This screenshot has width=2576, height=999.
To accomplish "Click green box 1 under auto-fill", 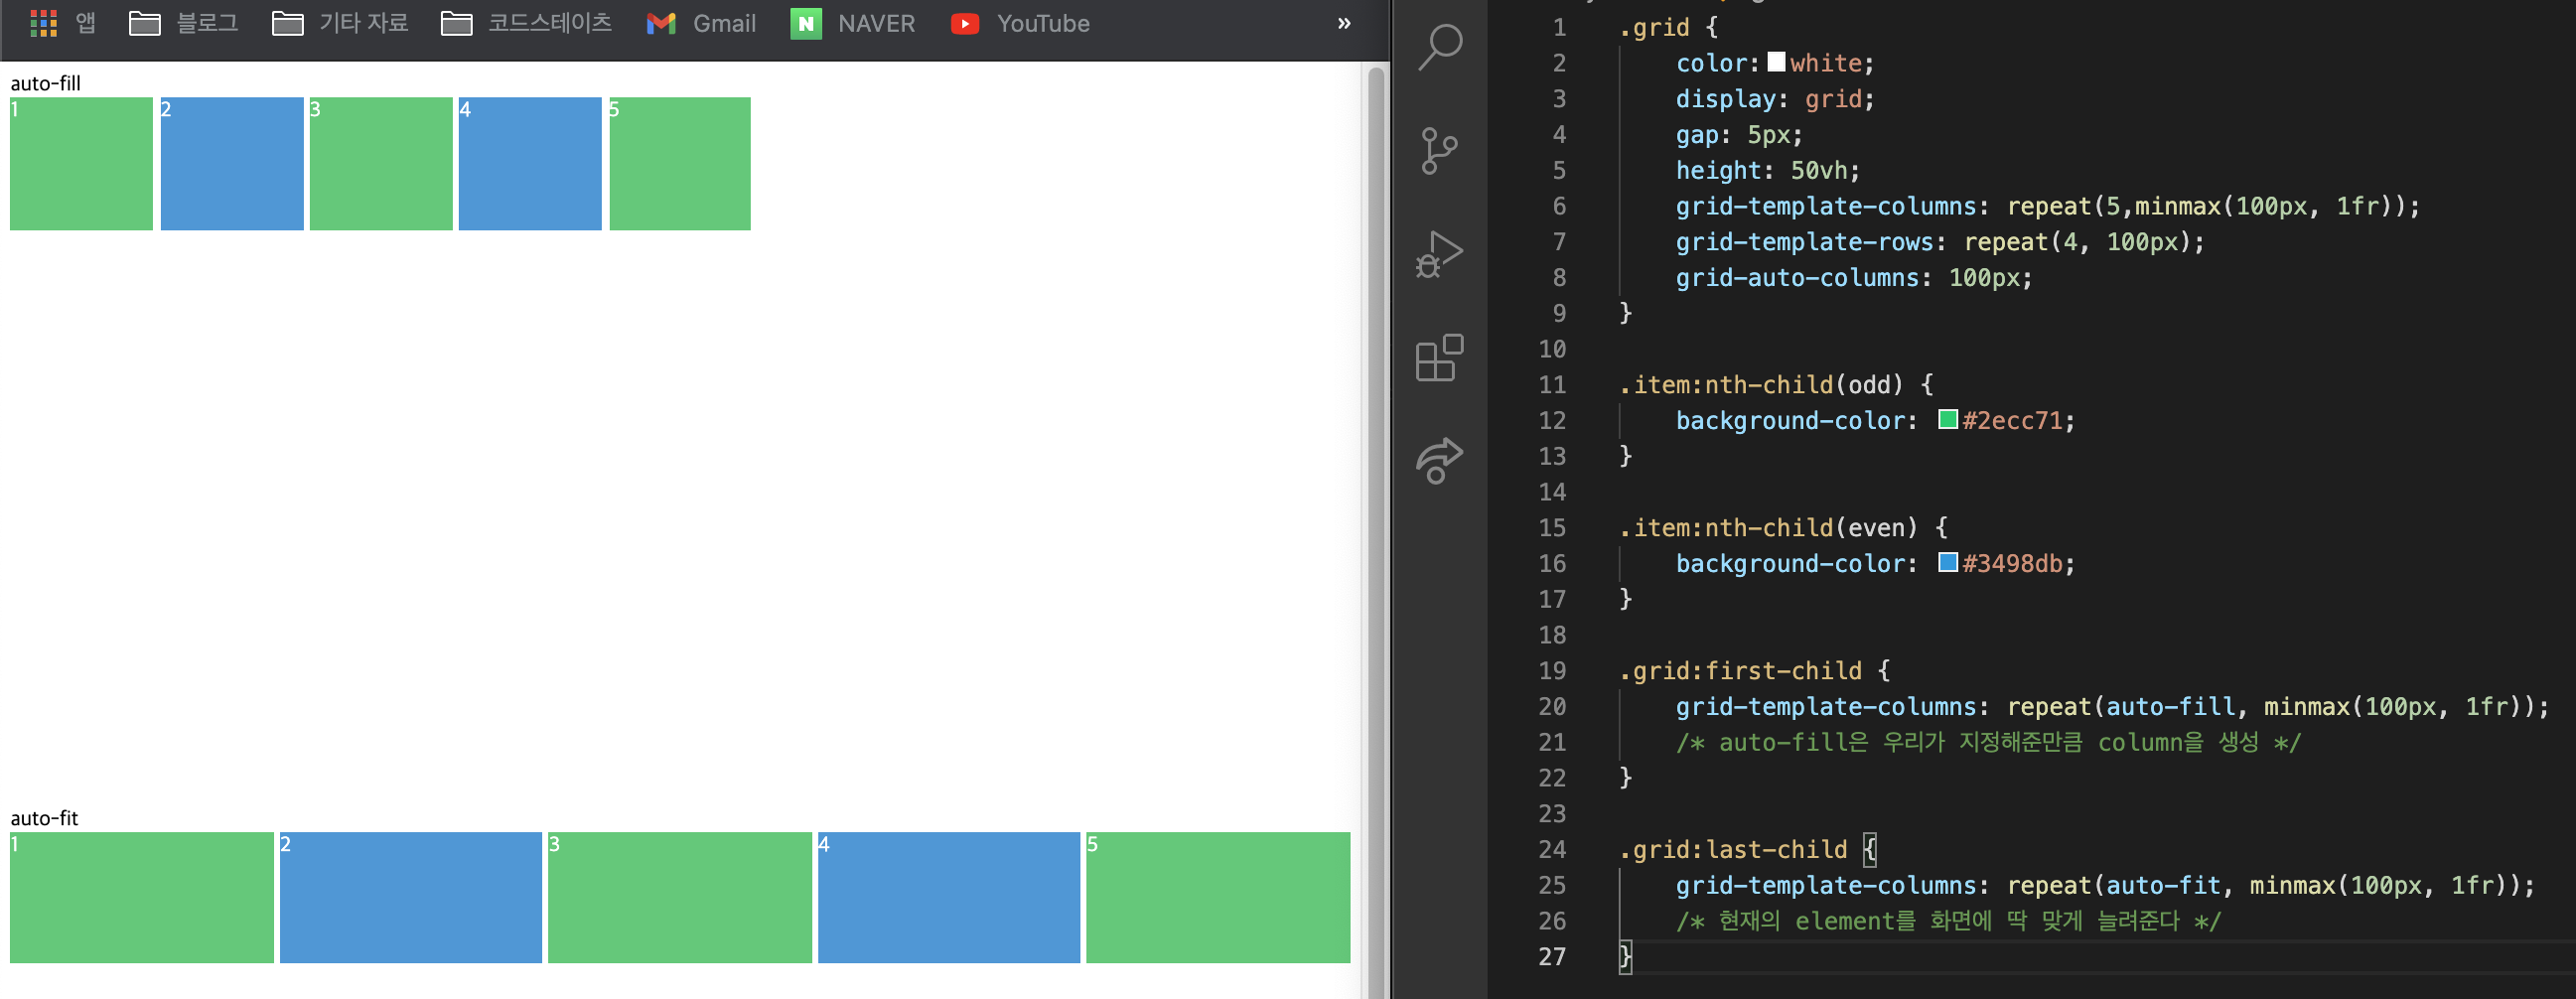I will 81,164.
